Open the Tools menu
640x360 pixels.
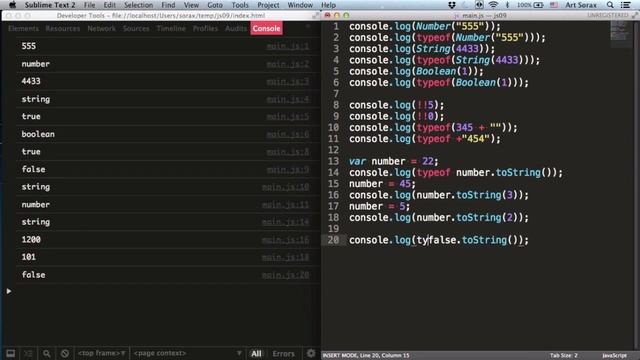coord(240,5)
